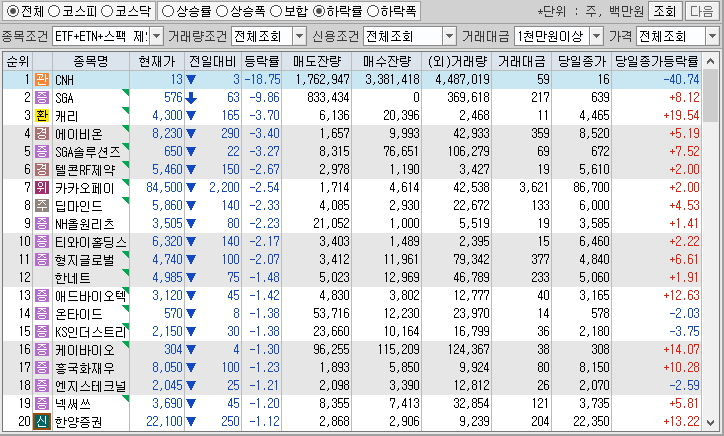Select the 보합 radio button
The height and width of the screenshot is (436, 724).
click(x=276, y=11)
